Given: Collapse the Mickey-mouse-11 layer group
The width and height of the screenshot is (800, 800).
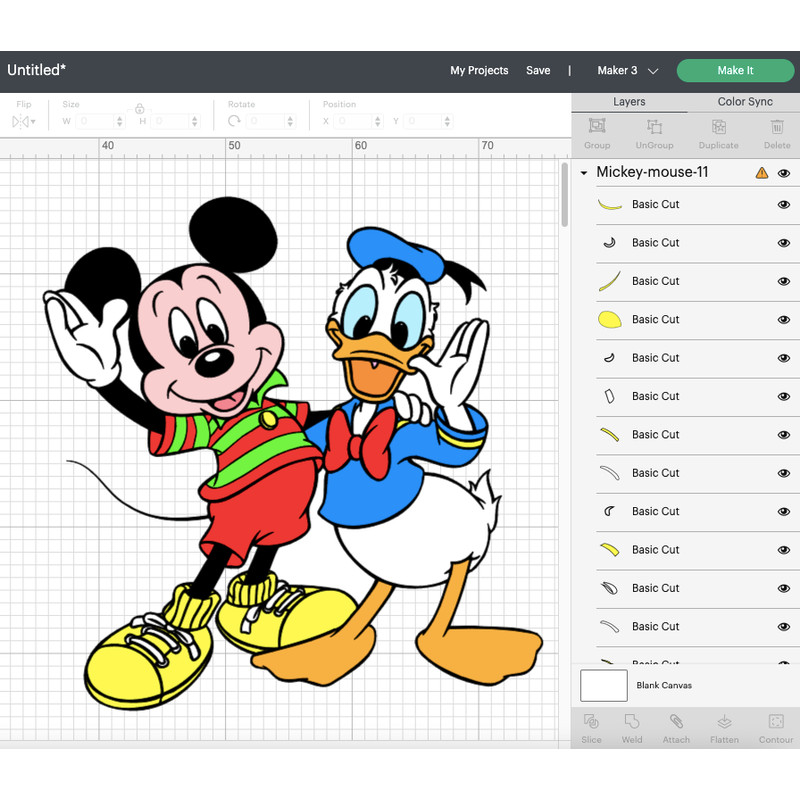Looking at the screenshot, I should 583,172.
